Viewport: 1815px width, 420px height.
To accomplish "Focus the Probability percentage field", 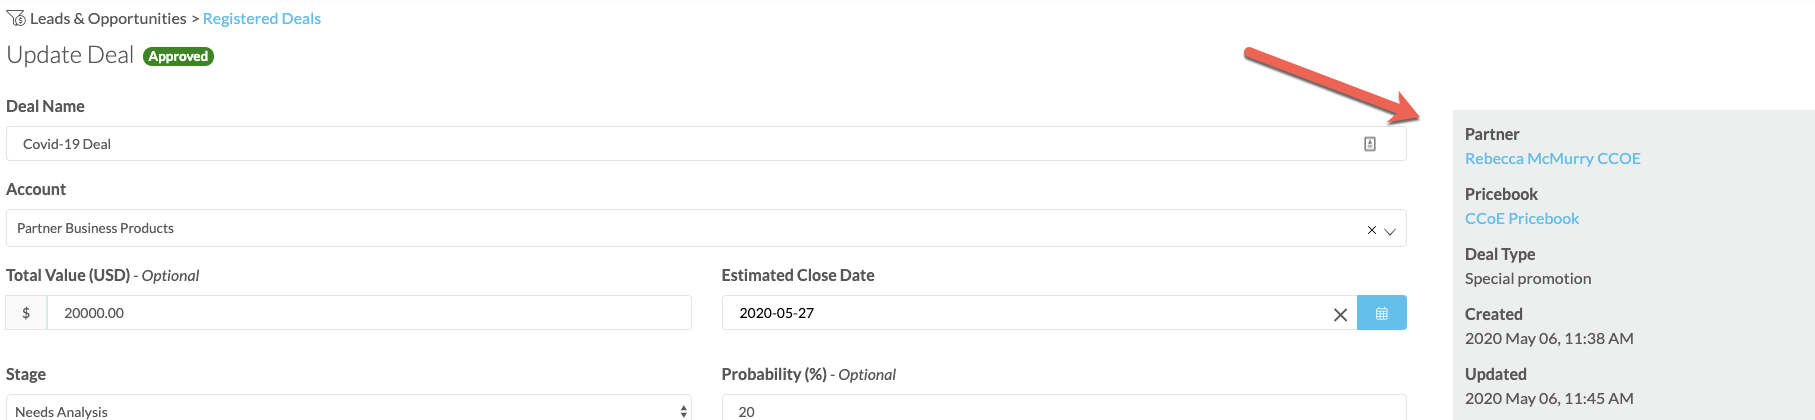I will tap(1062, 410).
